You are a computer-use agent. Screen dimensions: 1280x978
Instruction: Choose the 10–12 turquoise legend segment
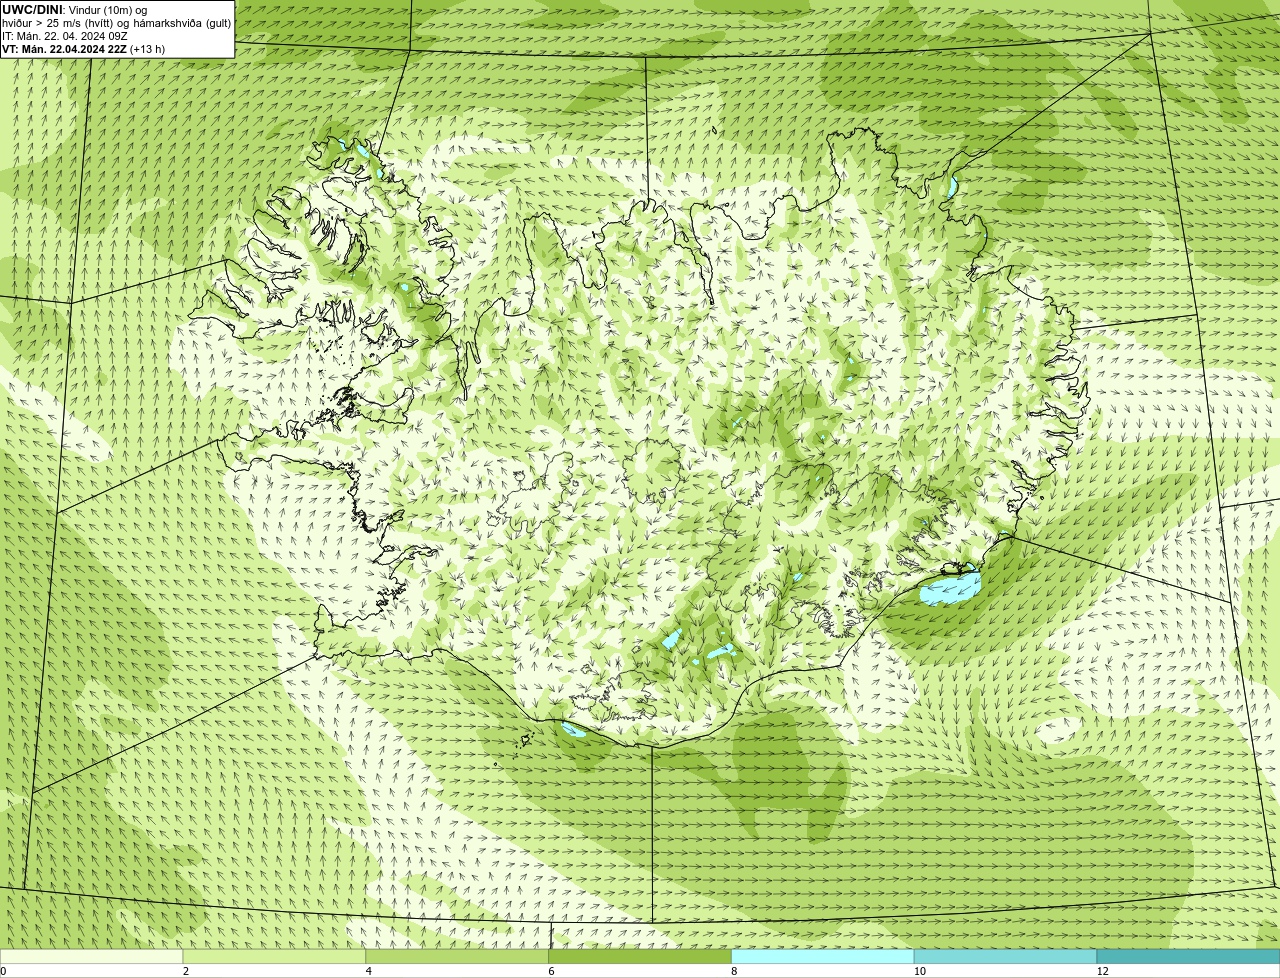(x=1005, y=956)
